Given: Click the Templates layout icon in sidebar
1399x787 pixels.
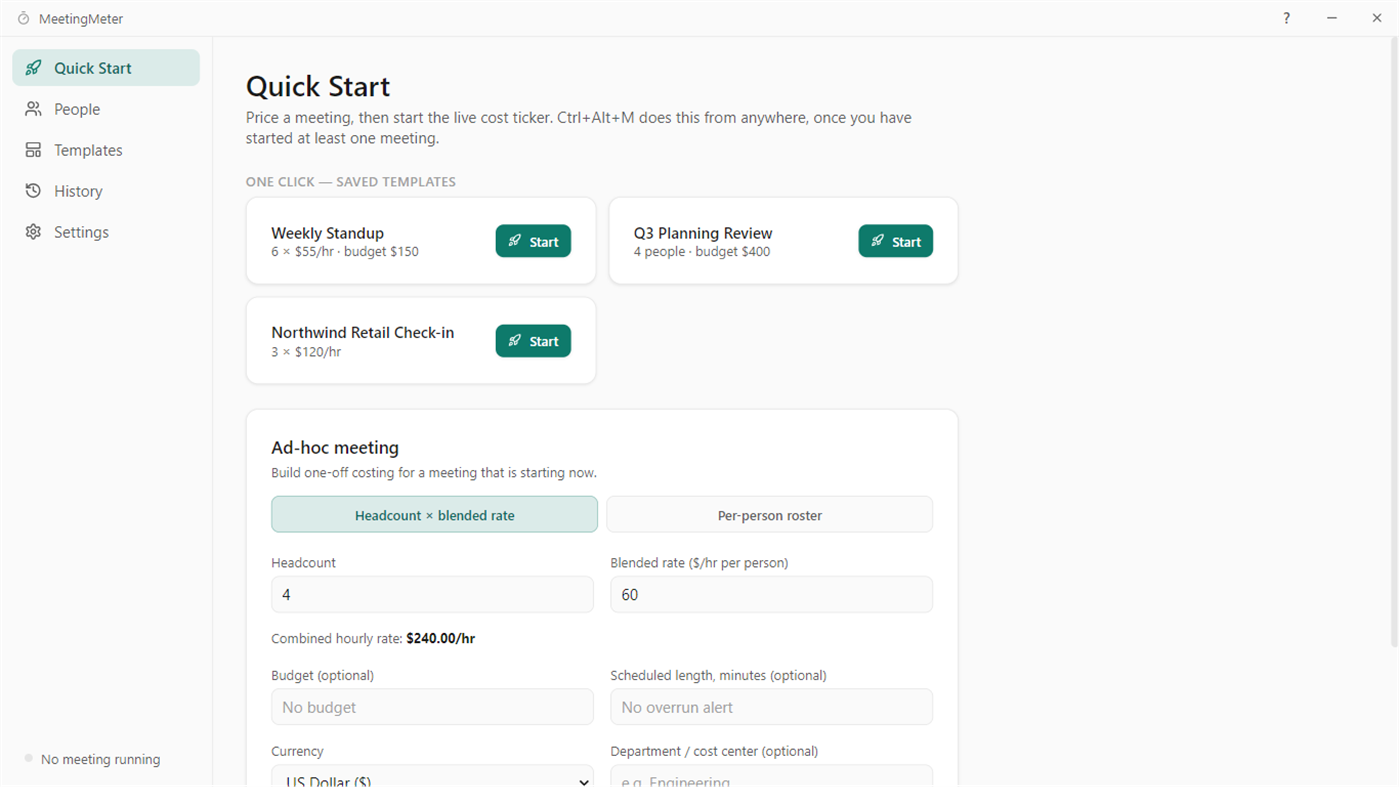Looking at the screenshot, I should [34, 150].
